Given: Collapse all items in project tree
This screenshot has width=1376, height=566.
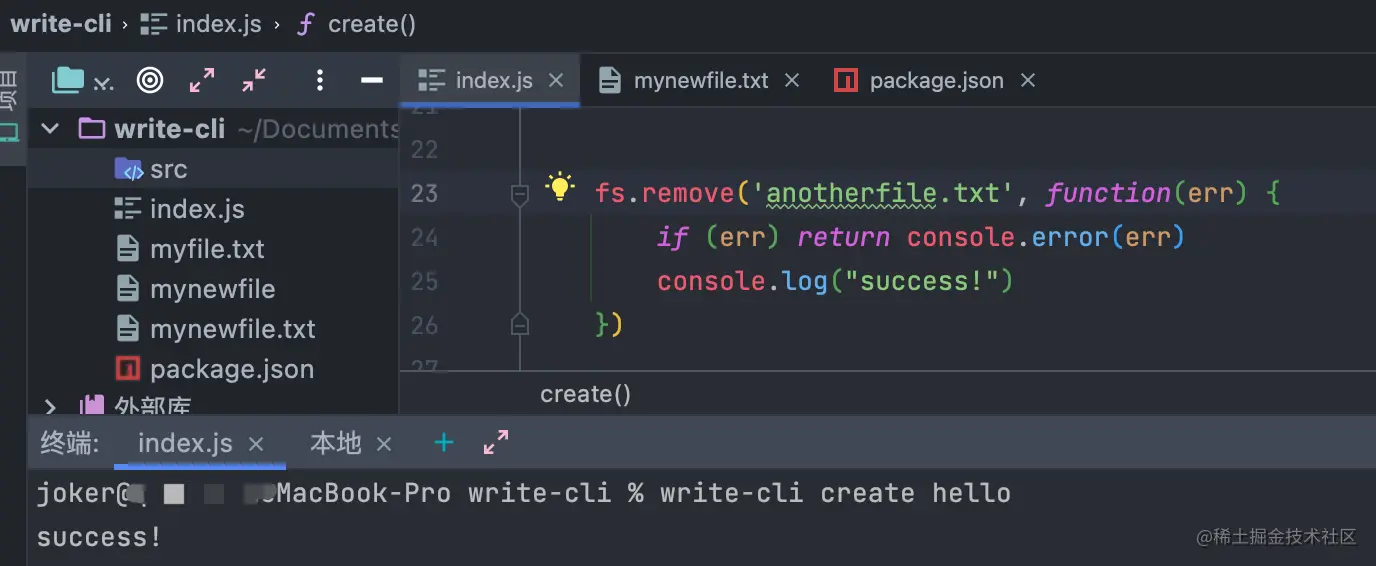Looking at the screenshot, I should [255, 80].
